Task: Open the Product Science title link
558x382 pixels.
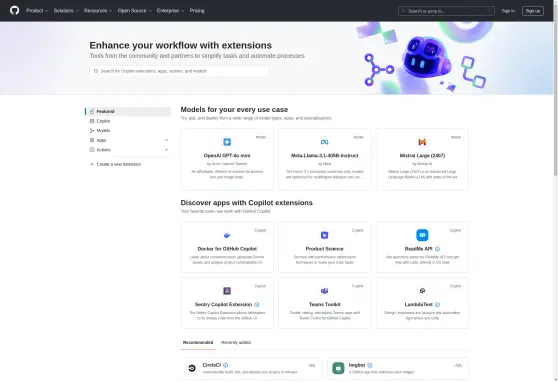Action: coord(324,249)
